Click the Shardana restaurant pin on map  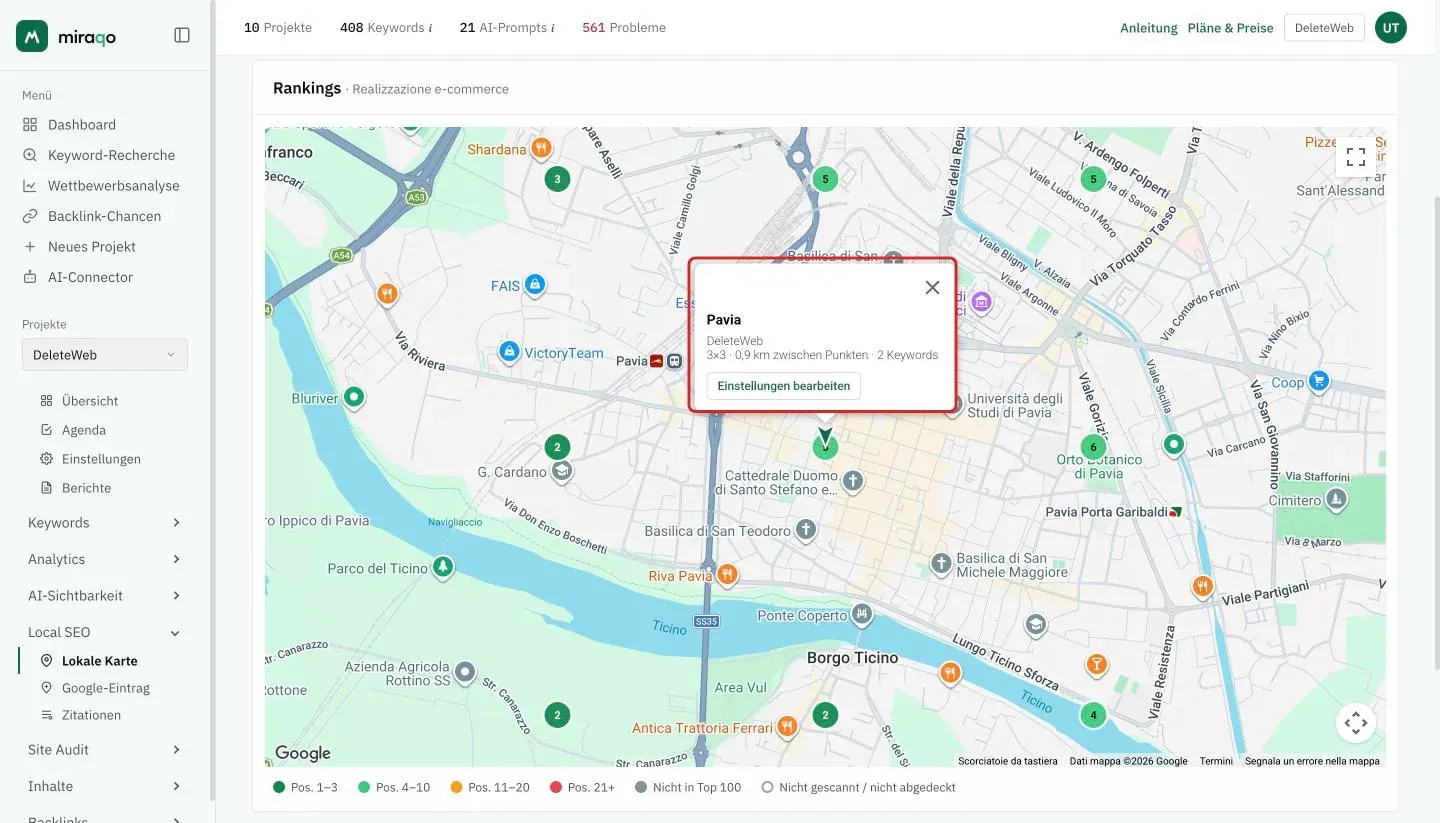pyautogui.click(x=541, y=149)
